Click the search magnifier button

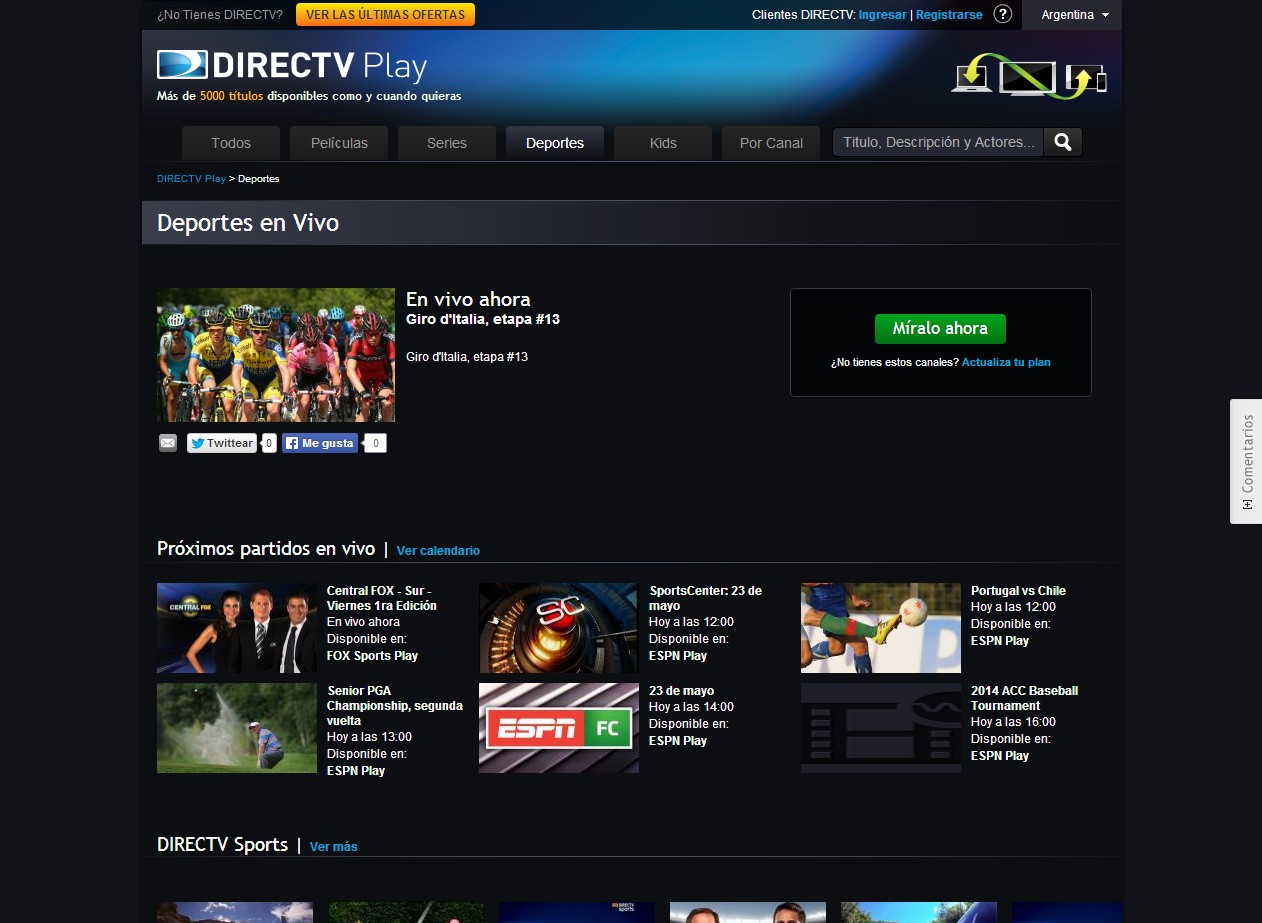(1063, 142)
